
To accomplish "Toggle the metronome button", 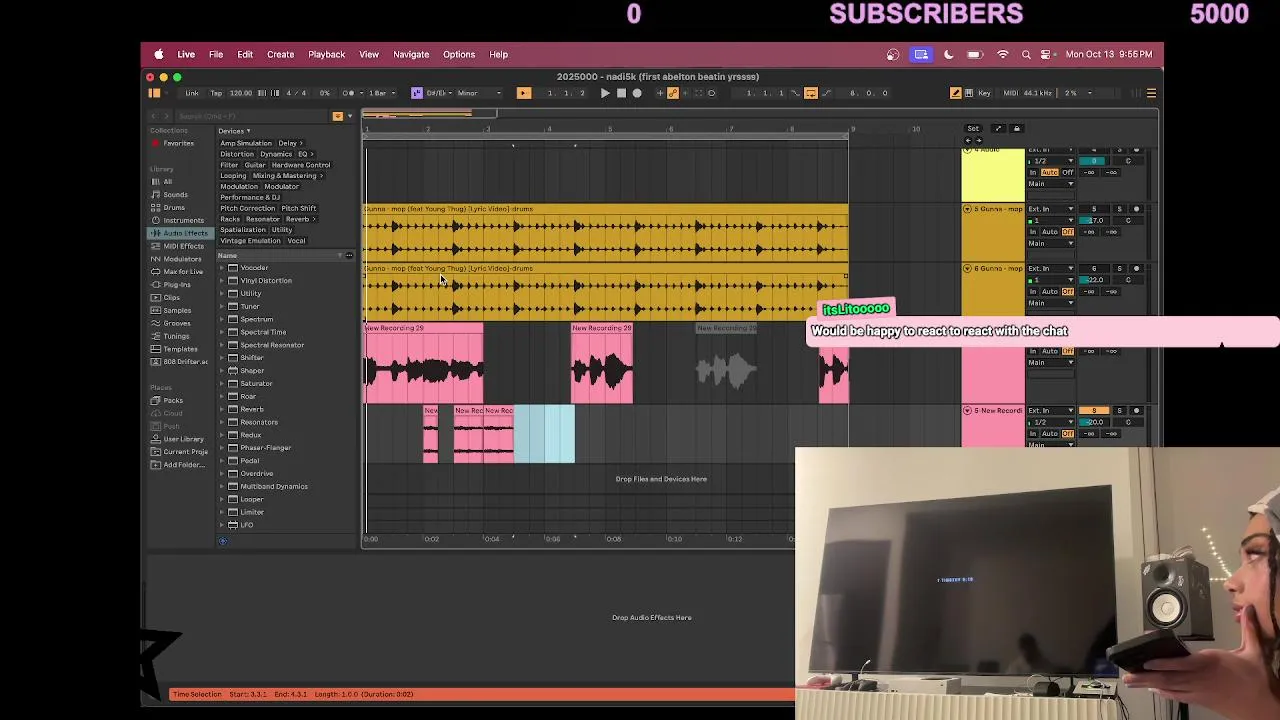I will pyautogui.click(x=346, y=93).
